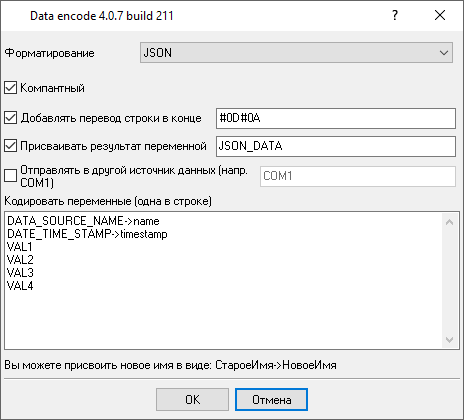Click the VAL1 line in variables list
The image size is (464, 420).
20,247
